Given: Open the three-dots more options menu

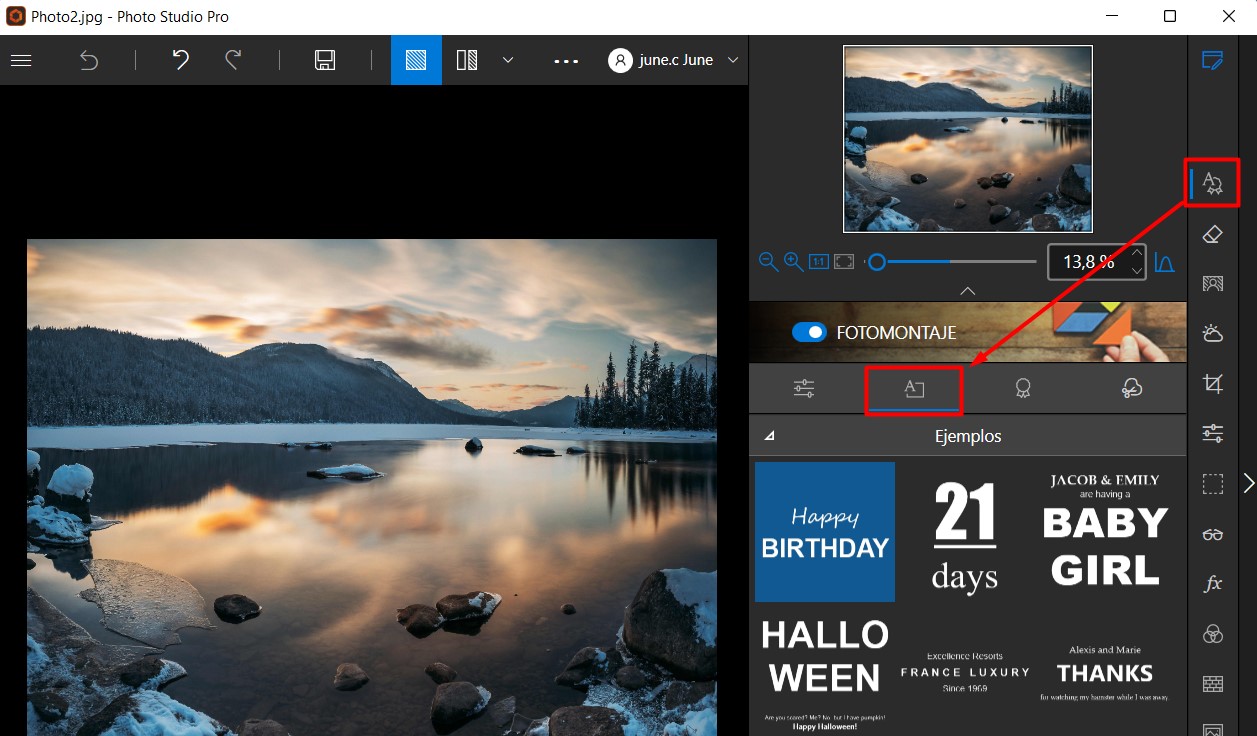Looking at the screenshot, I should click(x=566, y=61).
